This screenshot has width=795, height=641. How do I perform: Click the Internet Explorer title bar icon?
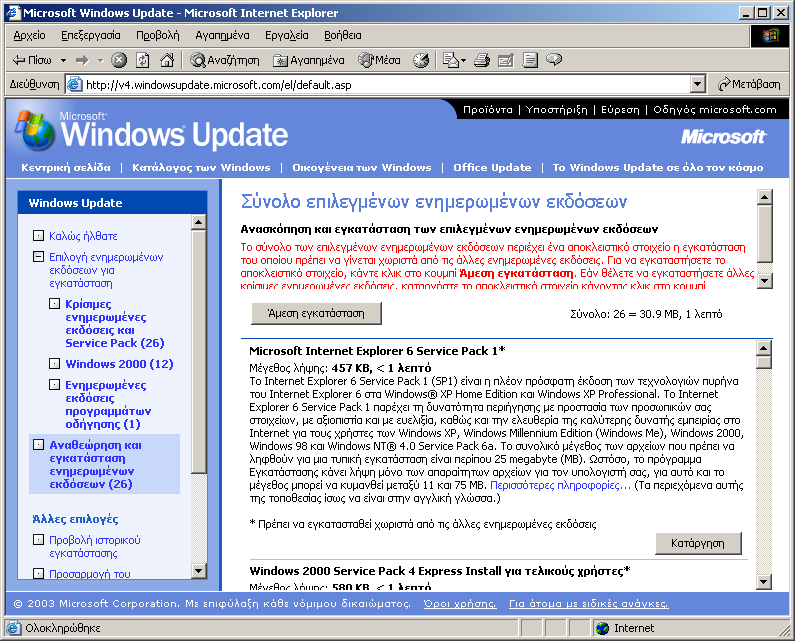pos(13,13)
